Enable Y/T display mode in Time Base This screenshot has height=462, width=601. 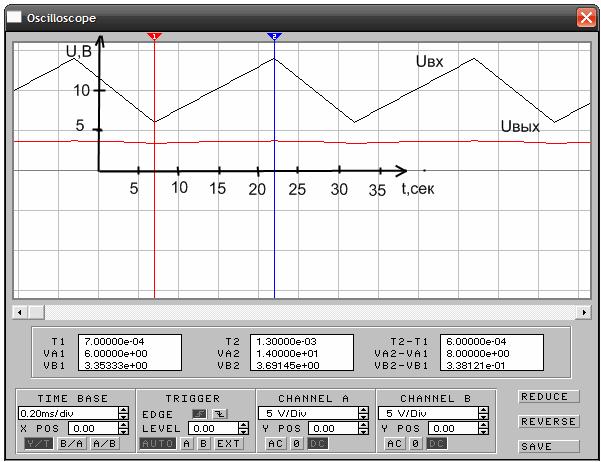coord(35,443)
